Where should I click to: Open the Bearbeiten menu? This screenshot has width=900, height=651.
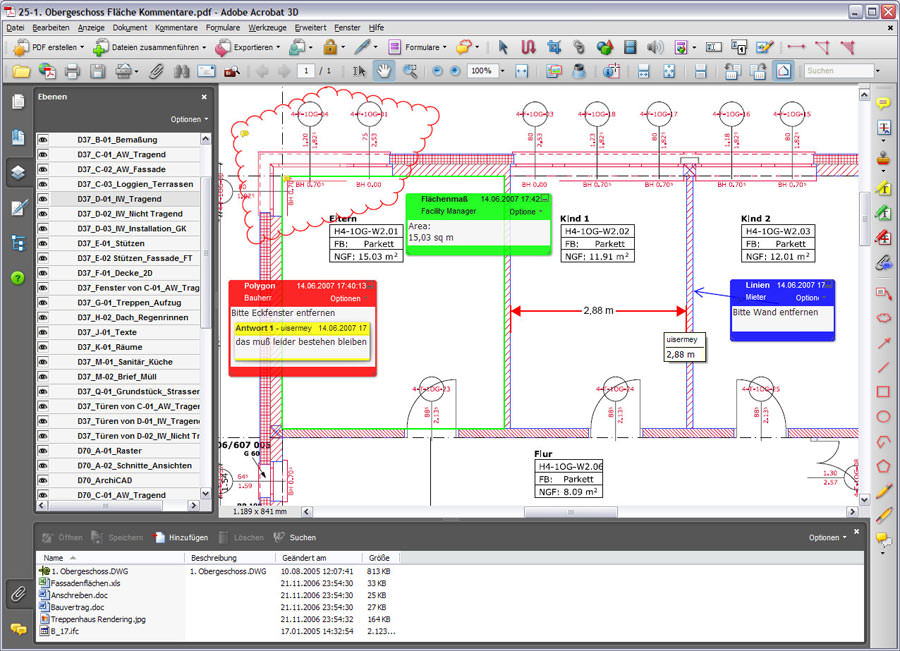coord(51,28)
